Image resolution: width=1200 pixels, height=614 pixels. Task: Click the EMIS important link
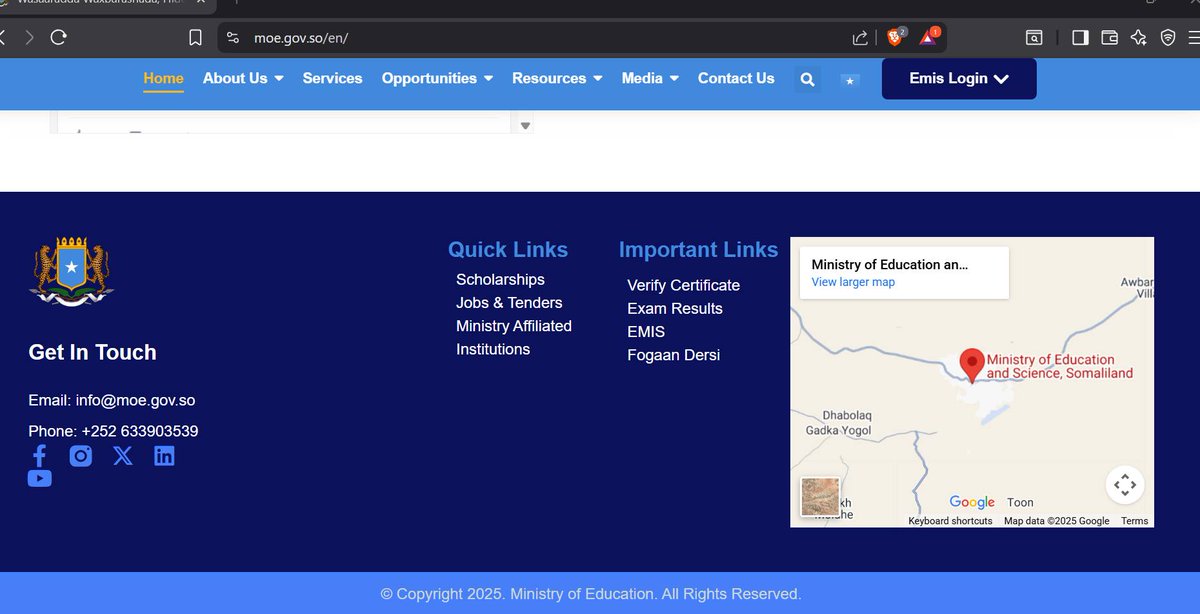[x=646, y=331]
